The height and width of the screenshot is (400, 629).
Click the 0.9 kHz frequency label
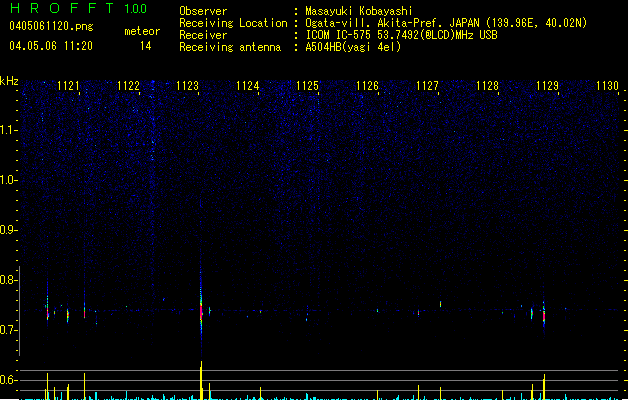(x=8, y=230)
